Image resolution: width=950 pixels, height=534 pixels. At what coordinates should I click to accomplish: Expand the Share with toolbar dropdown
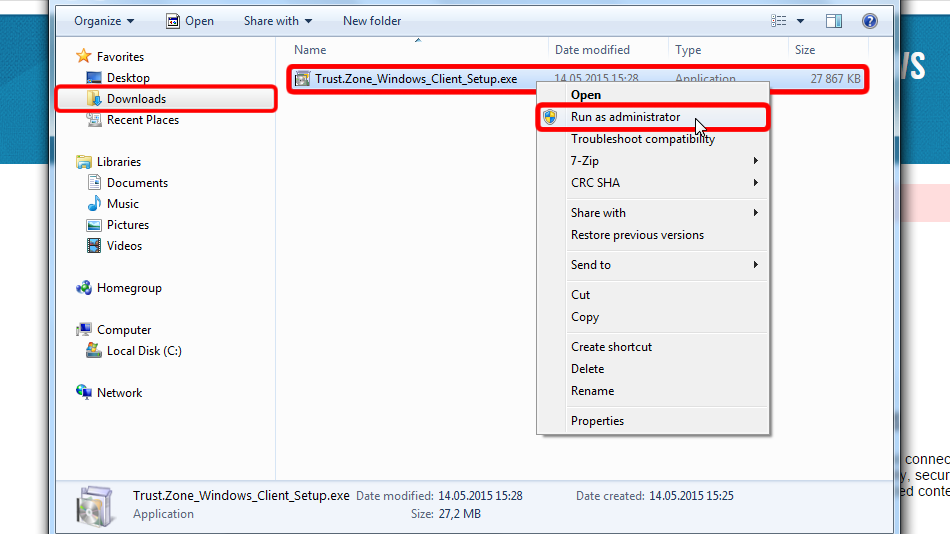click(x=277, y=21)
